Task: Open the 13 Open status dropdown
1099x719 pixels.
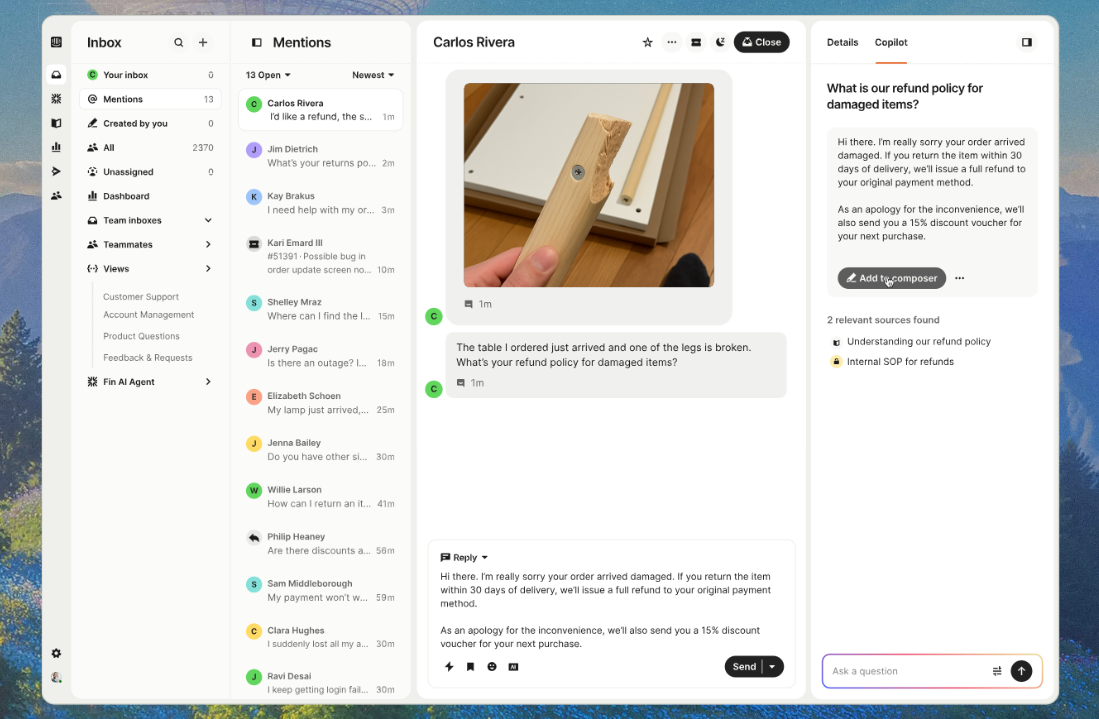Action: pyautogui.click(x=268, y=75)
